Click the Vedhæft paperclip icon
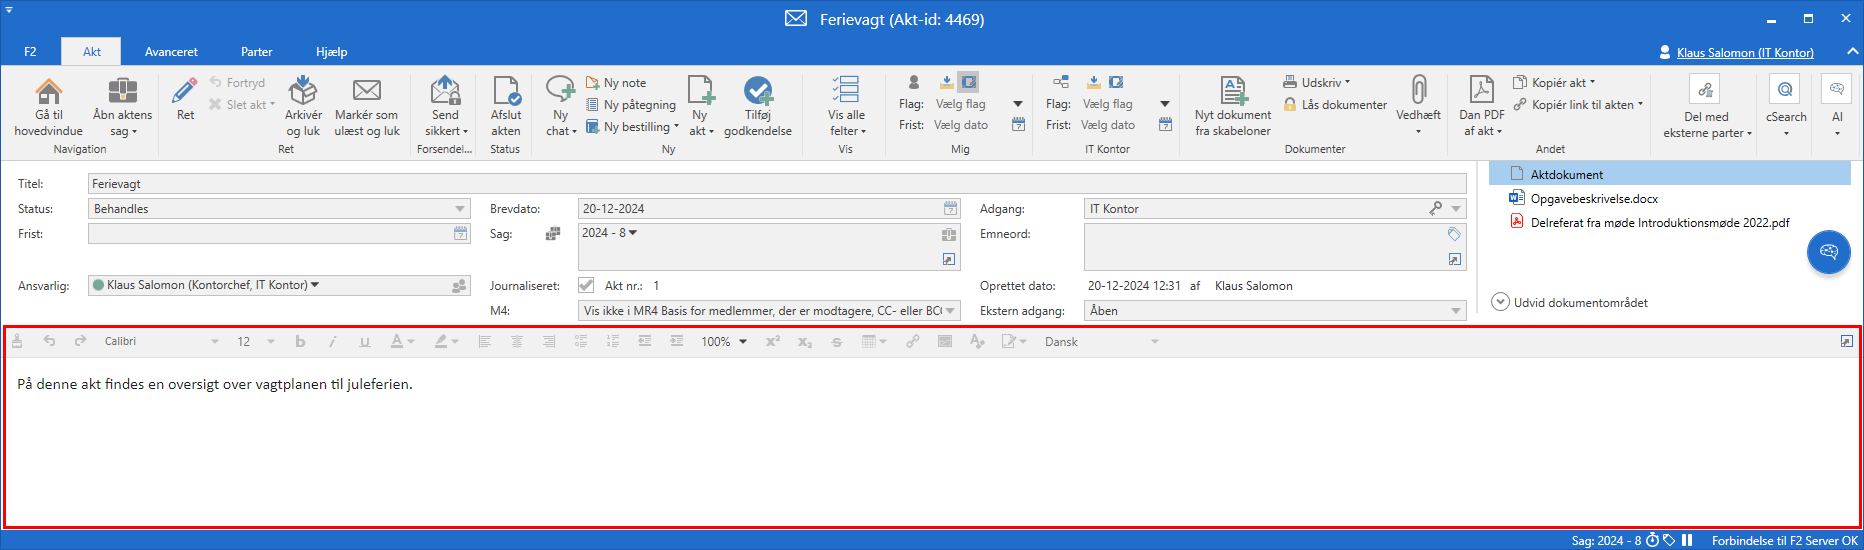This screenshot has height=550, width=1864. [x=1418, y=90]
